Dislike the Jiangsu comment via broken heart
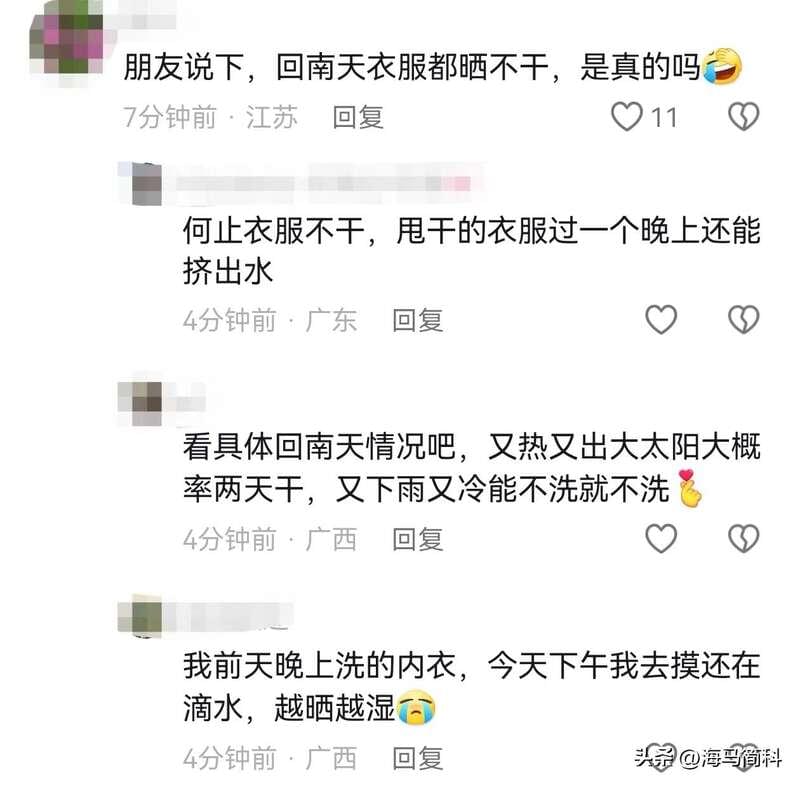The height and width of the screenshot is (786, 800). pyautogui.click(x=743, y=117)
